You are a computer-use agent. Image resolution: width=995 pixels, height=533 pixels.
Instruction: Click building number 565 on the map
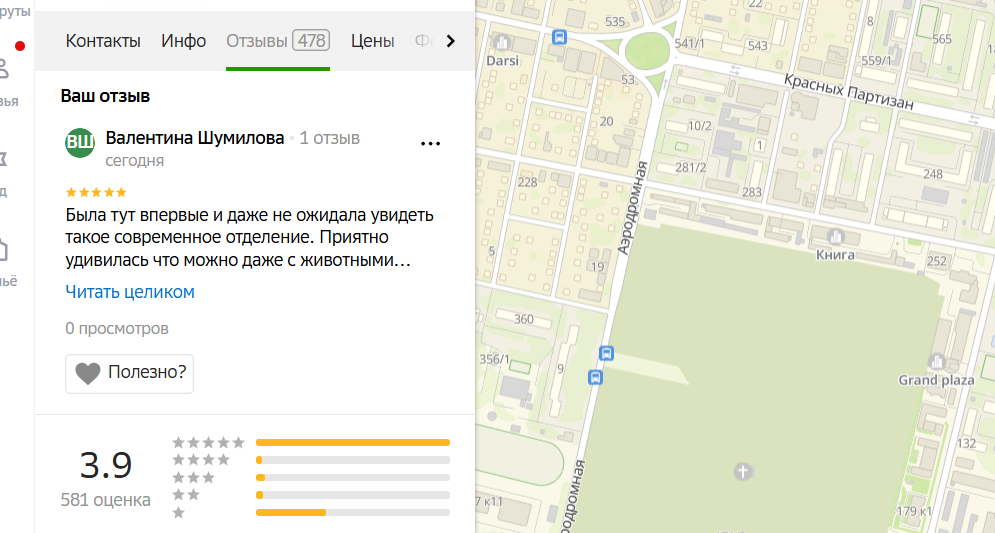942,39
